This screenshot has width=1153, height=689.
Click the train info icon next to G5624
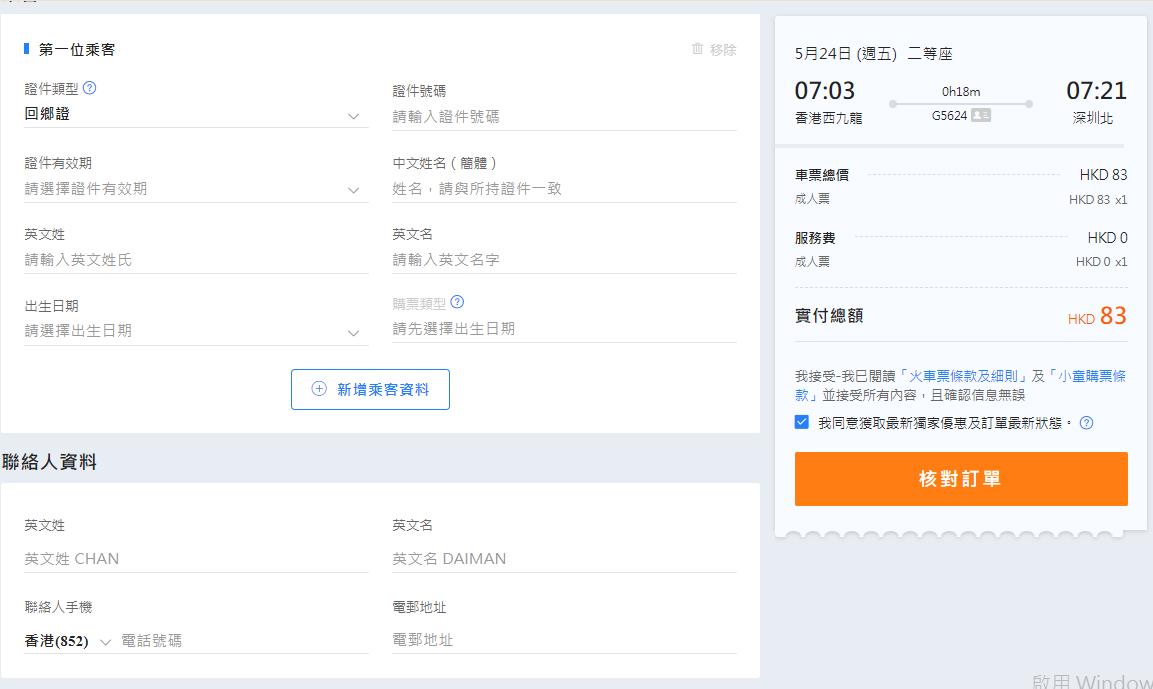pyautogui.click(x=981, y=116)
